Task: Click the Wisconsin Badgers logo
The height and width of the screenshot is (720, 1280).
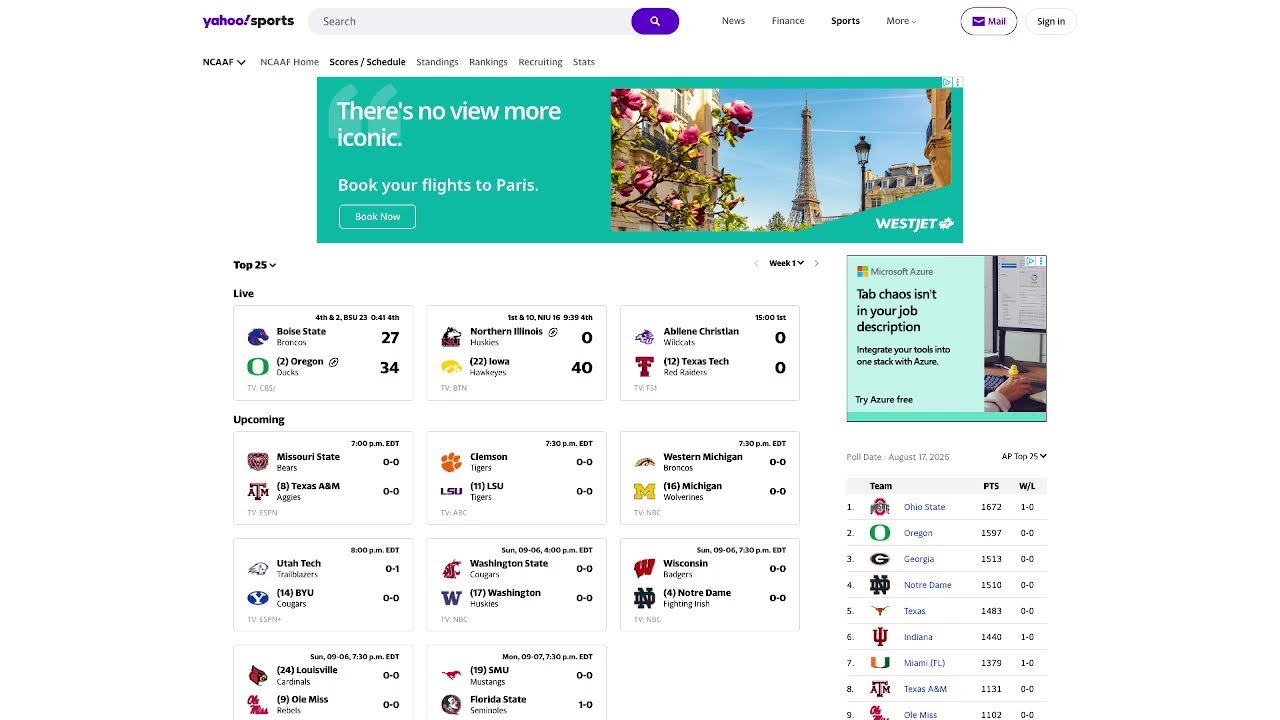Action: (x=645, y=569)
